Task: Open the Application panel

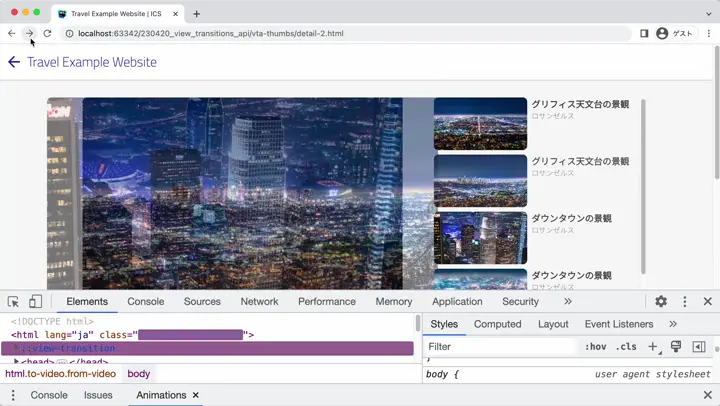Action: (x=457, y=302)
